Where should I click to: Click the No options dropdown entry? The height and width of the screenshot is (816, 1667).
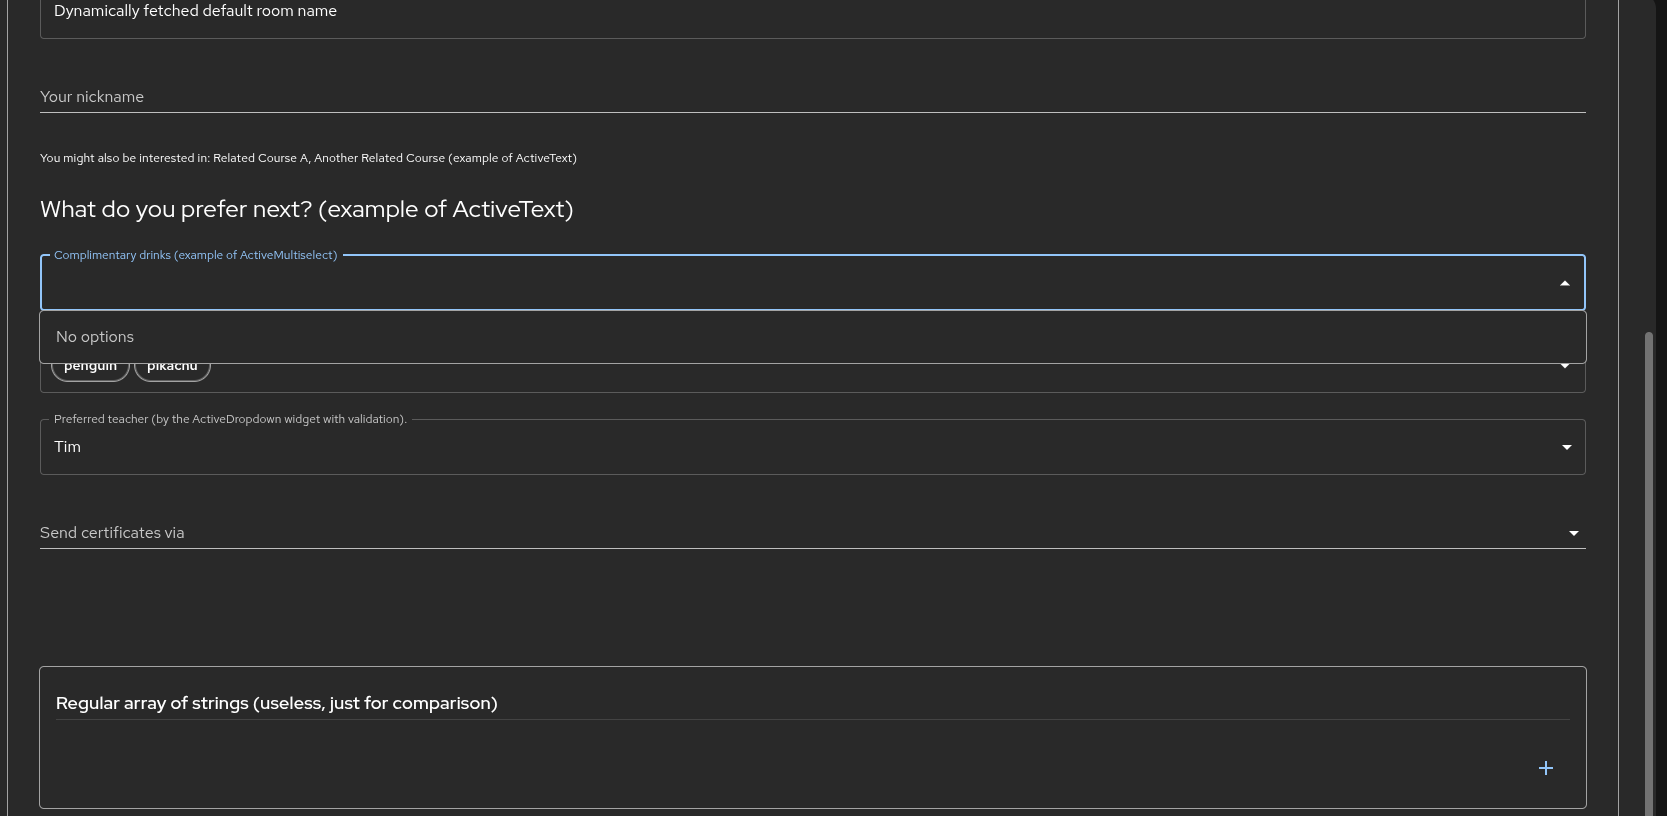[x=95, y=337]
